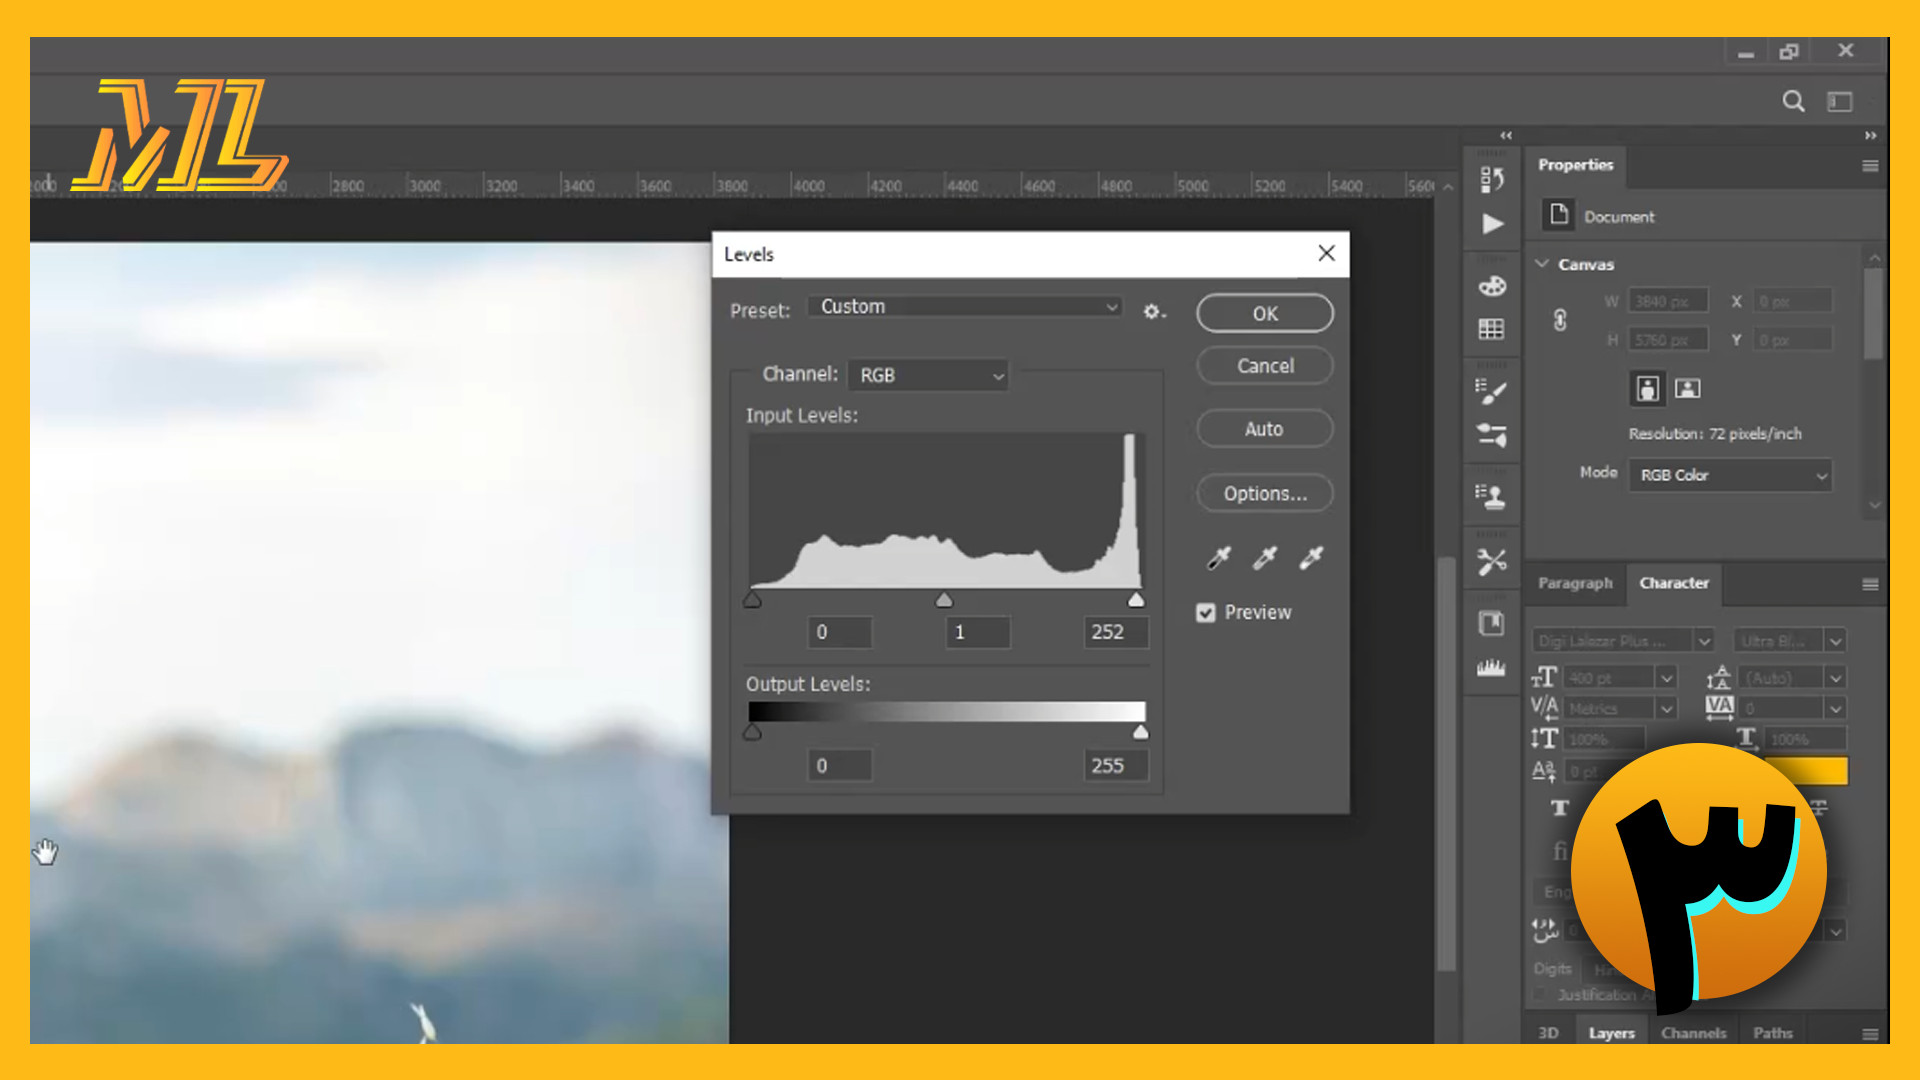Click the Options... button
Image resolution: width=1920 pixels, height=1080 pixels.
pyautogui.click(x=1264, y=494)
